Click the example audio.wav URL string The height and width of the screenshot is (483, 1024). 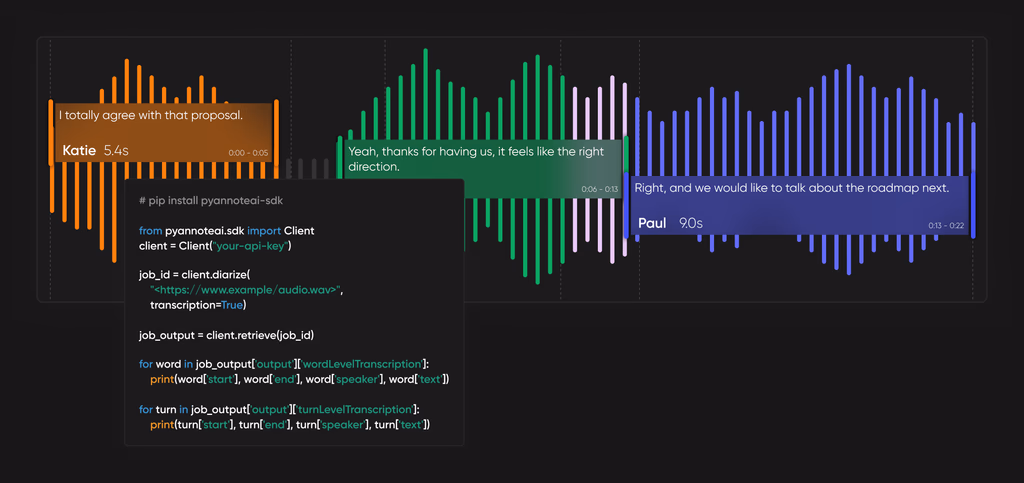coord(246,290)
